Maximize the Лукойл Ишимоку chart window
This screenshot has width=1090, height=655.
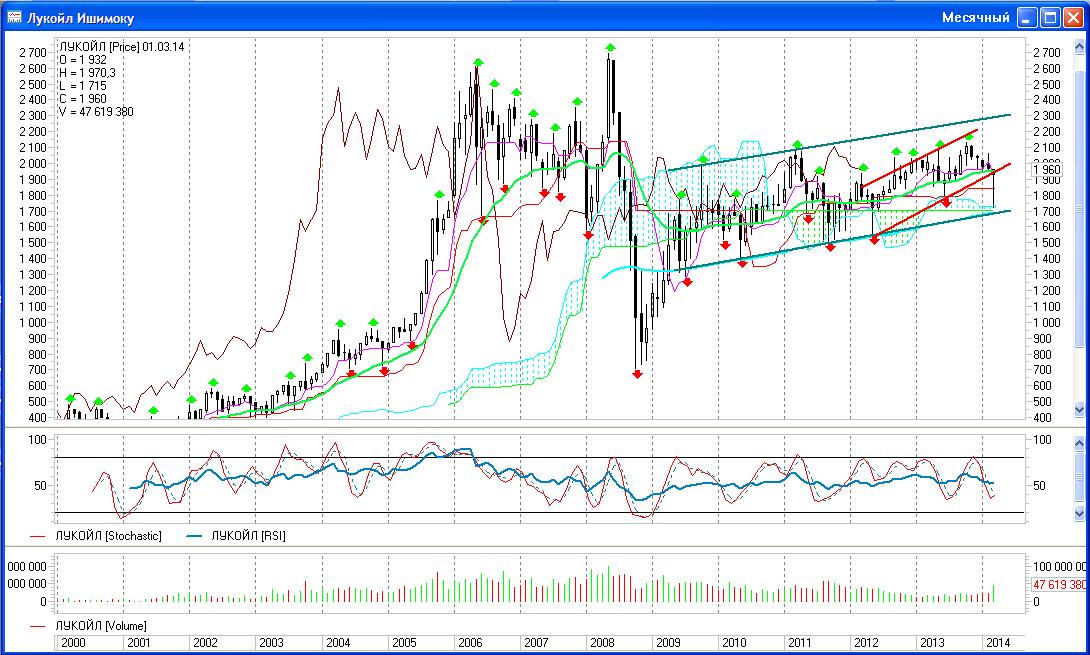pos(1050,18)
